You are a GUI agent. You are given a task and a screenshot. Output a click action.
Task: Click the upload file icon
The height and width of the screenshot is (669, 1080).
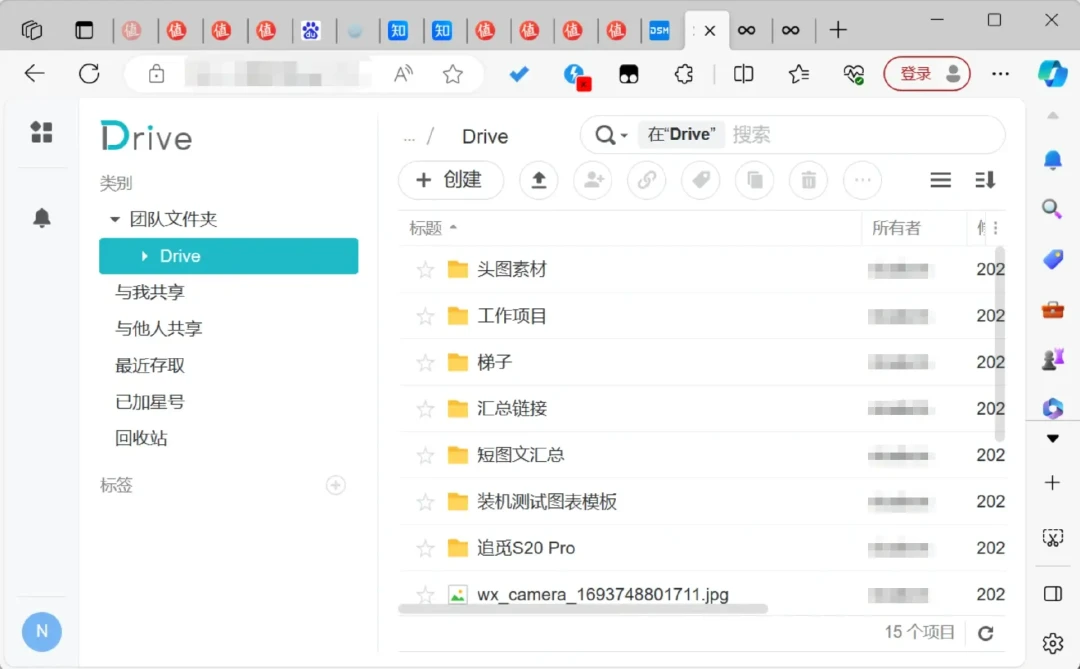[539, 180]
